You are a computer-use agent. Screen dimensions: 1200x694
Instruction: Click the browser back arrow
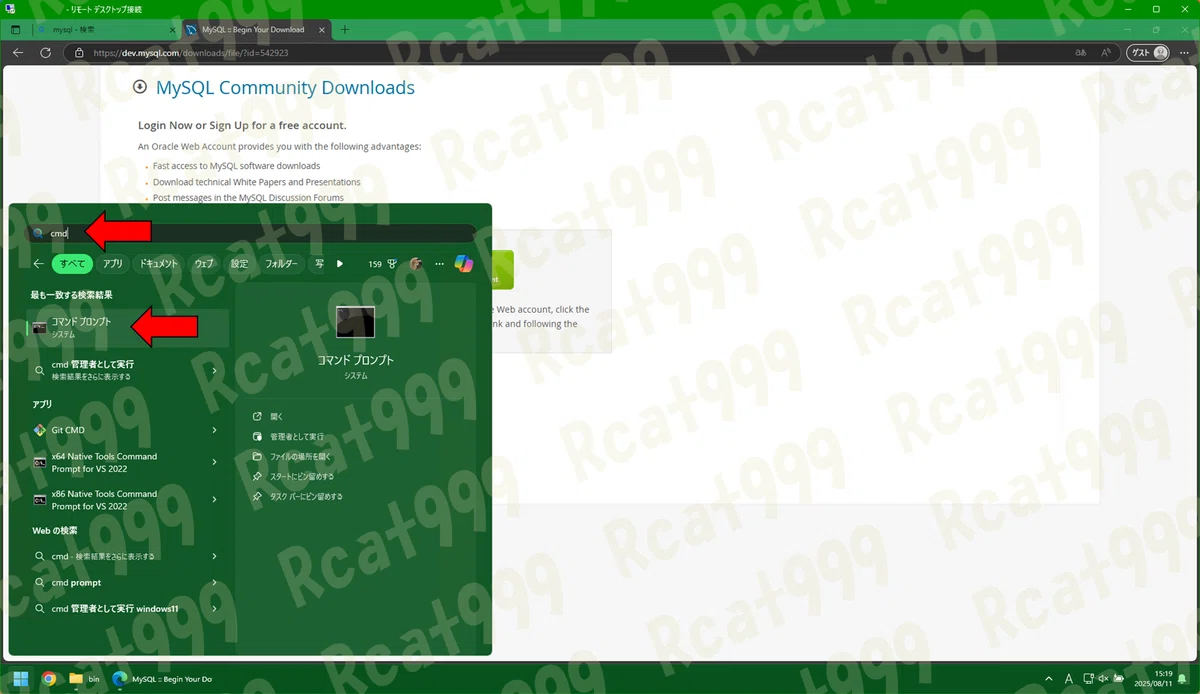[18, 53]
